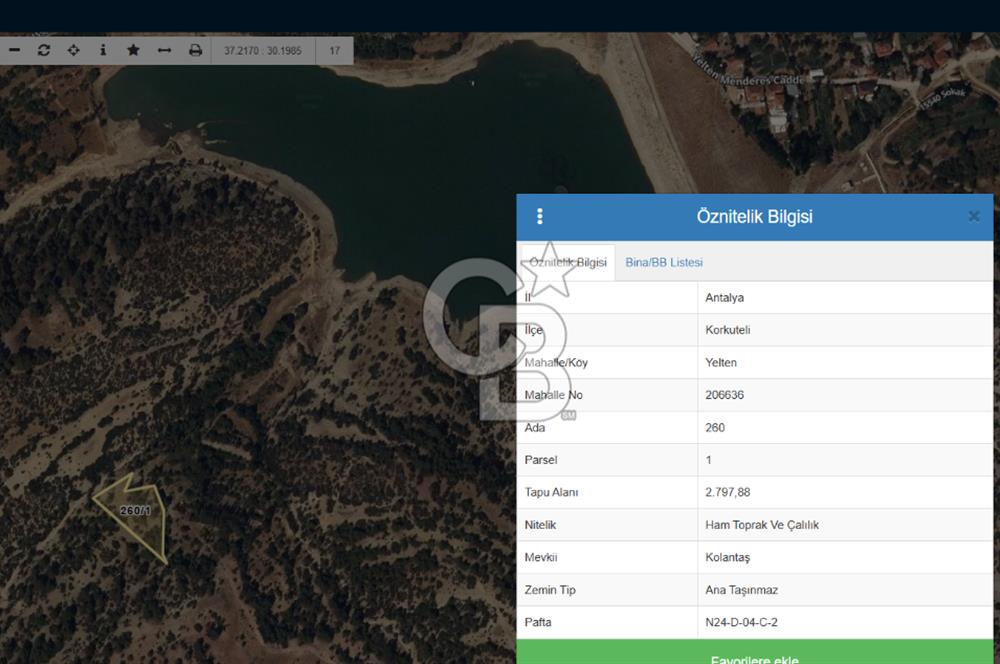Click the zoom out minus icon

[14, 49]
